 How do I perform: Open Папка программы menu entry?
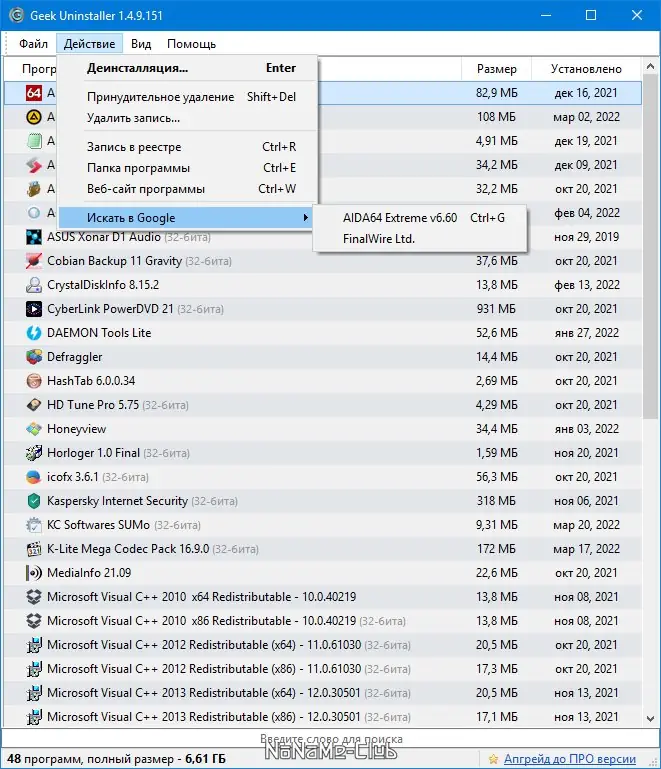coord(188,168)
